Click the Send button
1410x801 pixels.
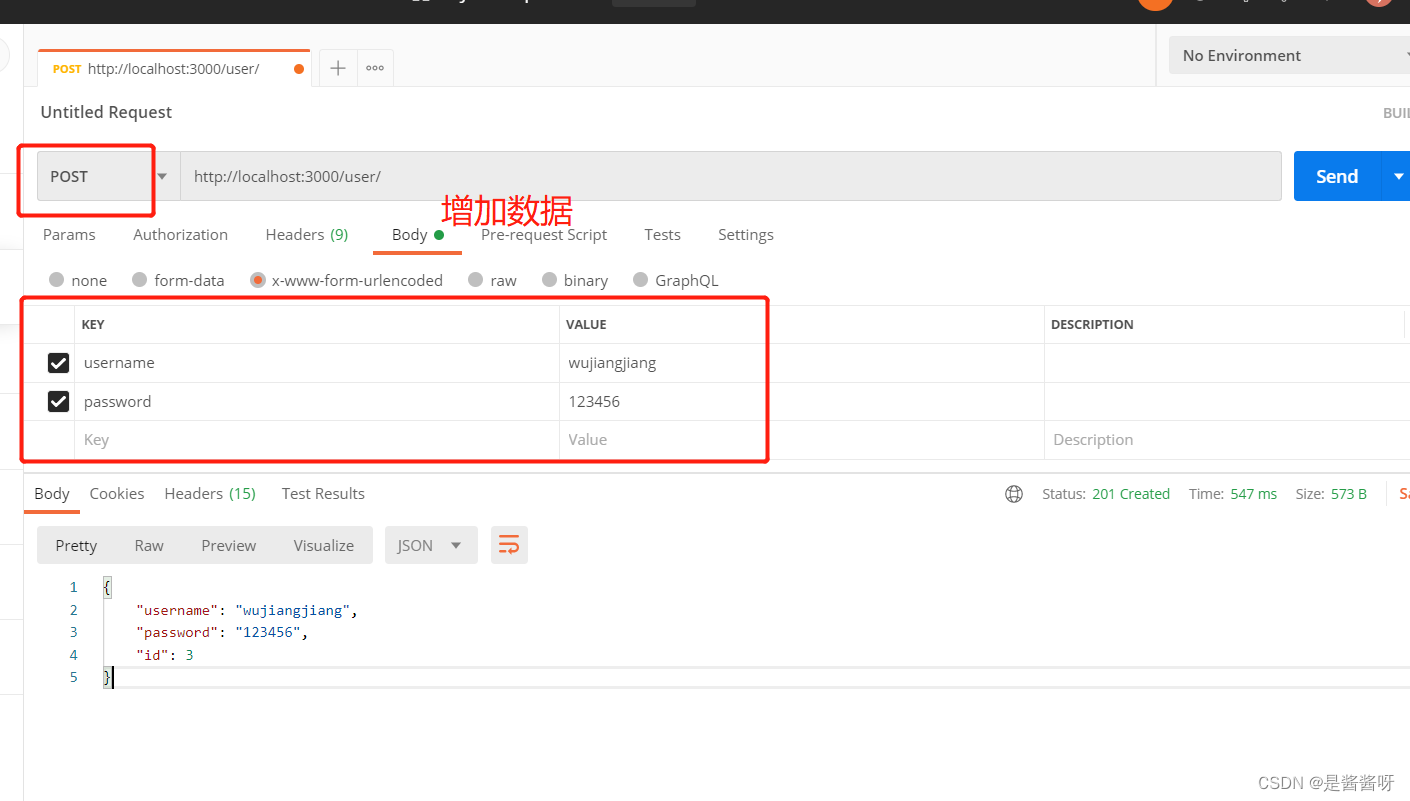coord(1337,176)
